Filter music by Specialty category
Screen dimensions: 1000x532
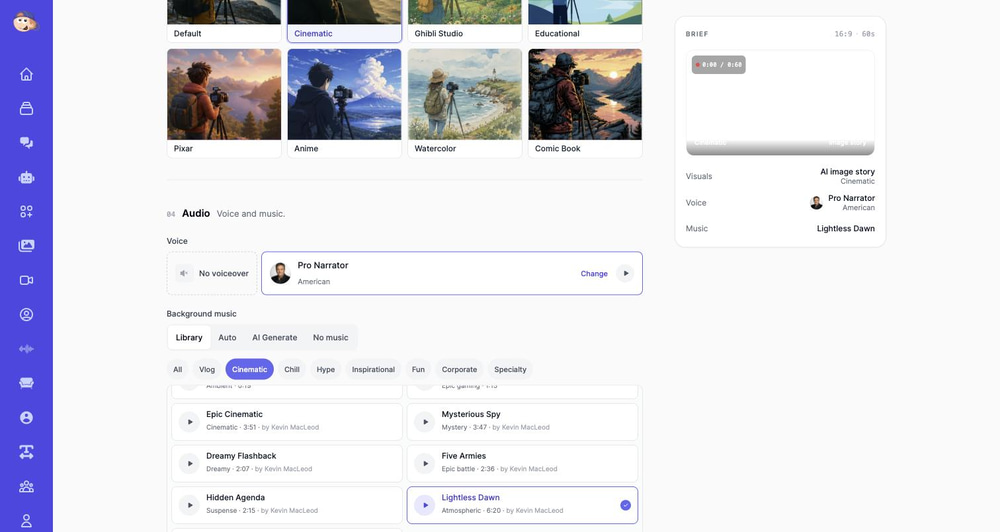click(x=510, y=369)
